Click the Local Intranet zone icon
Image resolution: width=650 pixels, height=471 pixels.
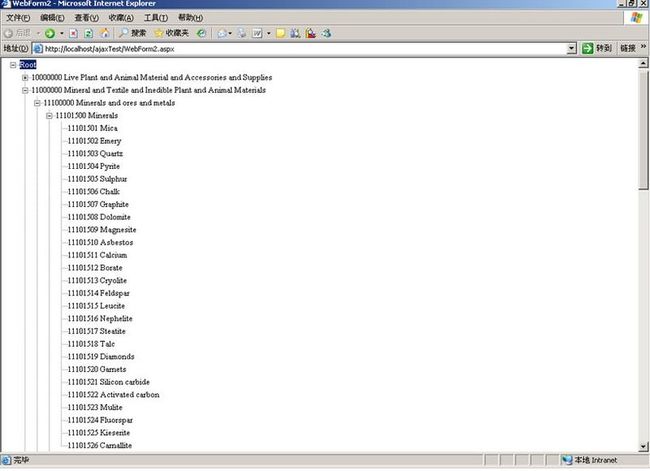[x=567, y=460]
